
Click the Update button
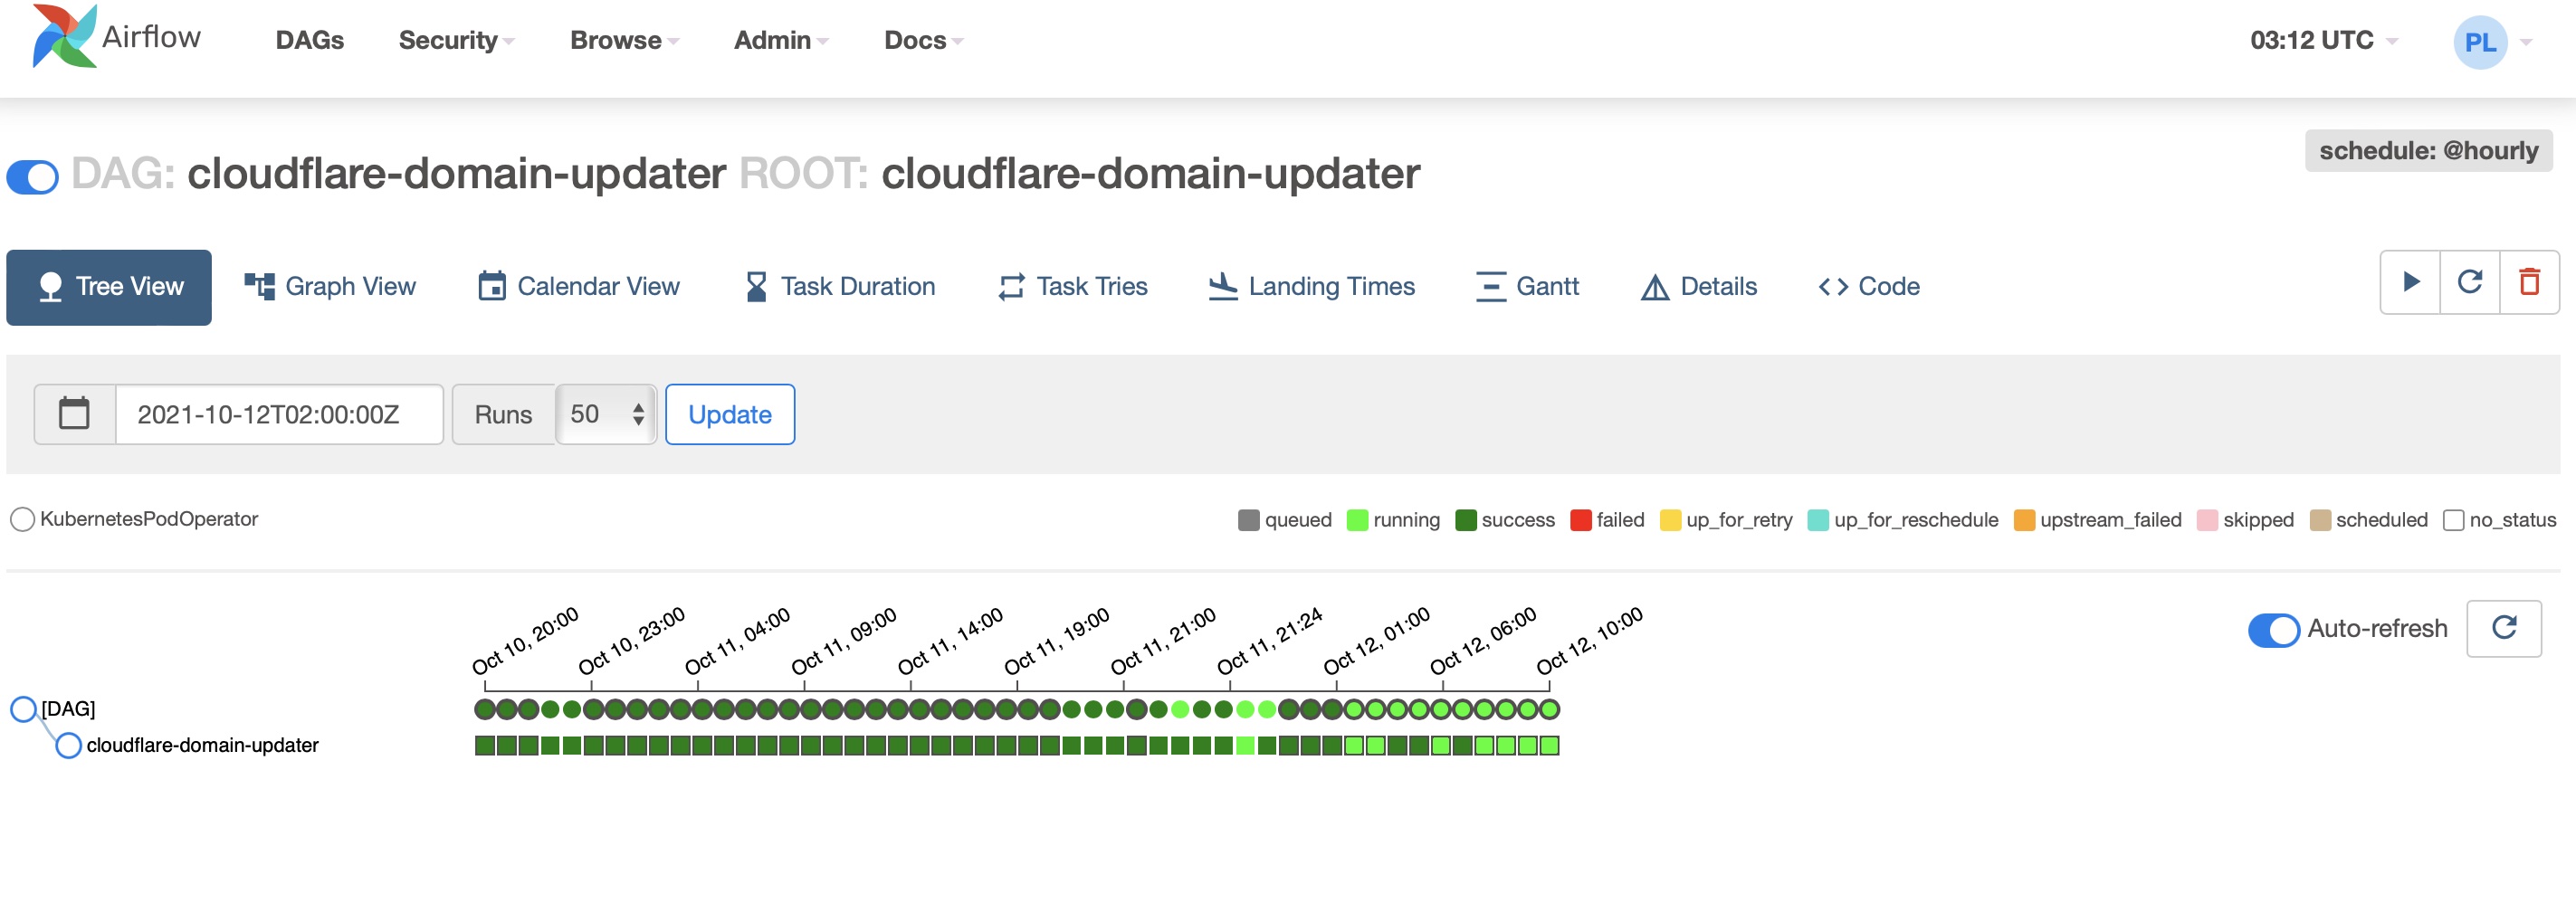(730, 414)
